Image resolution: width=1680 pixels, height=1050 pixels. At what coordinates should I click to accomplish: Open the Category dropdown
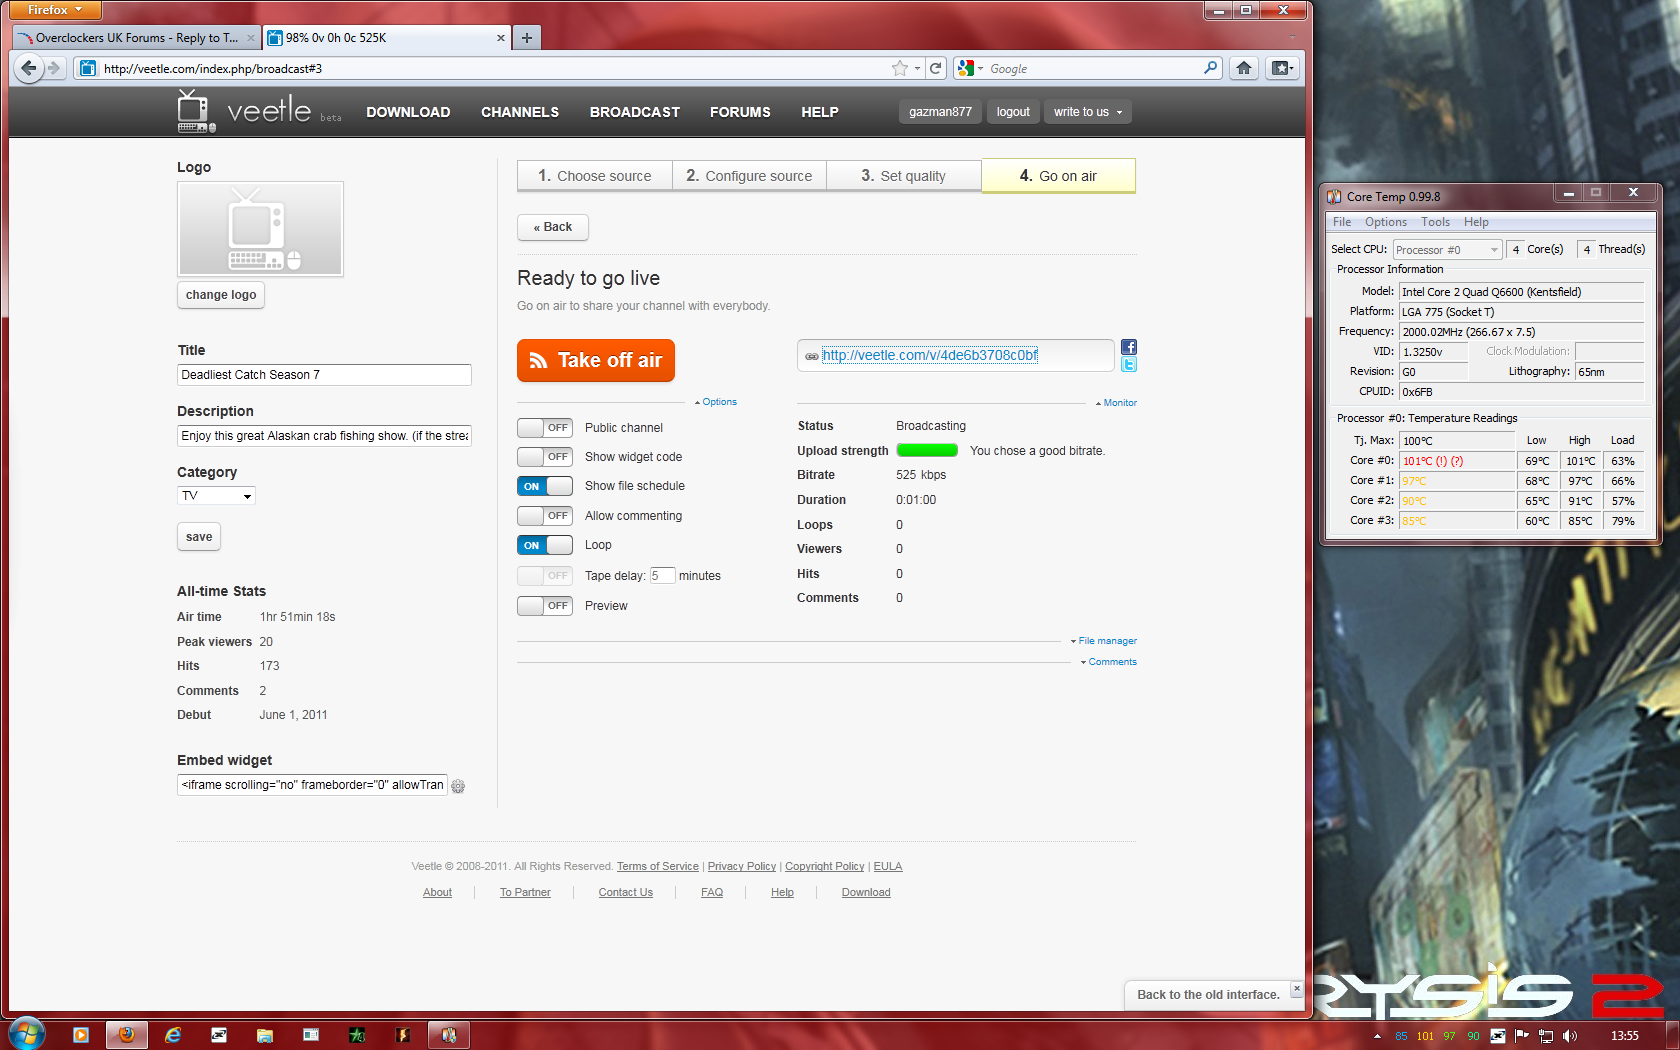[x=216, y=496]
